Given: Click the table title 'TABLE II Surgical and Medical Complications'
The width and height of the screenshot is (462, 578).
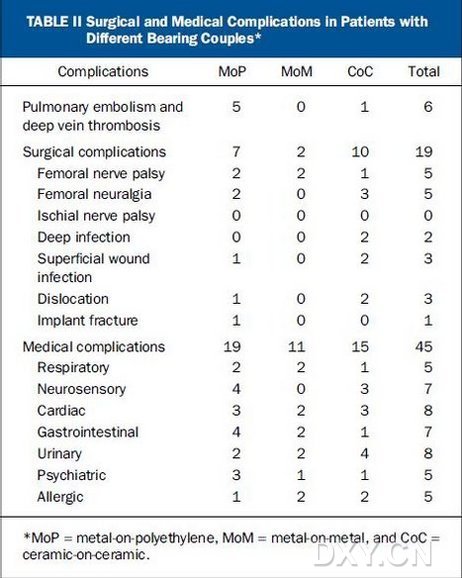Looking at the screenshot, I should point(227,30).
